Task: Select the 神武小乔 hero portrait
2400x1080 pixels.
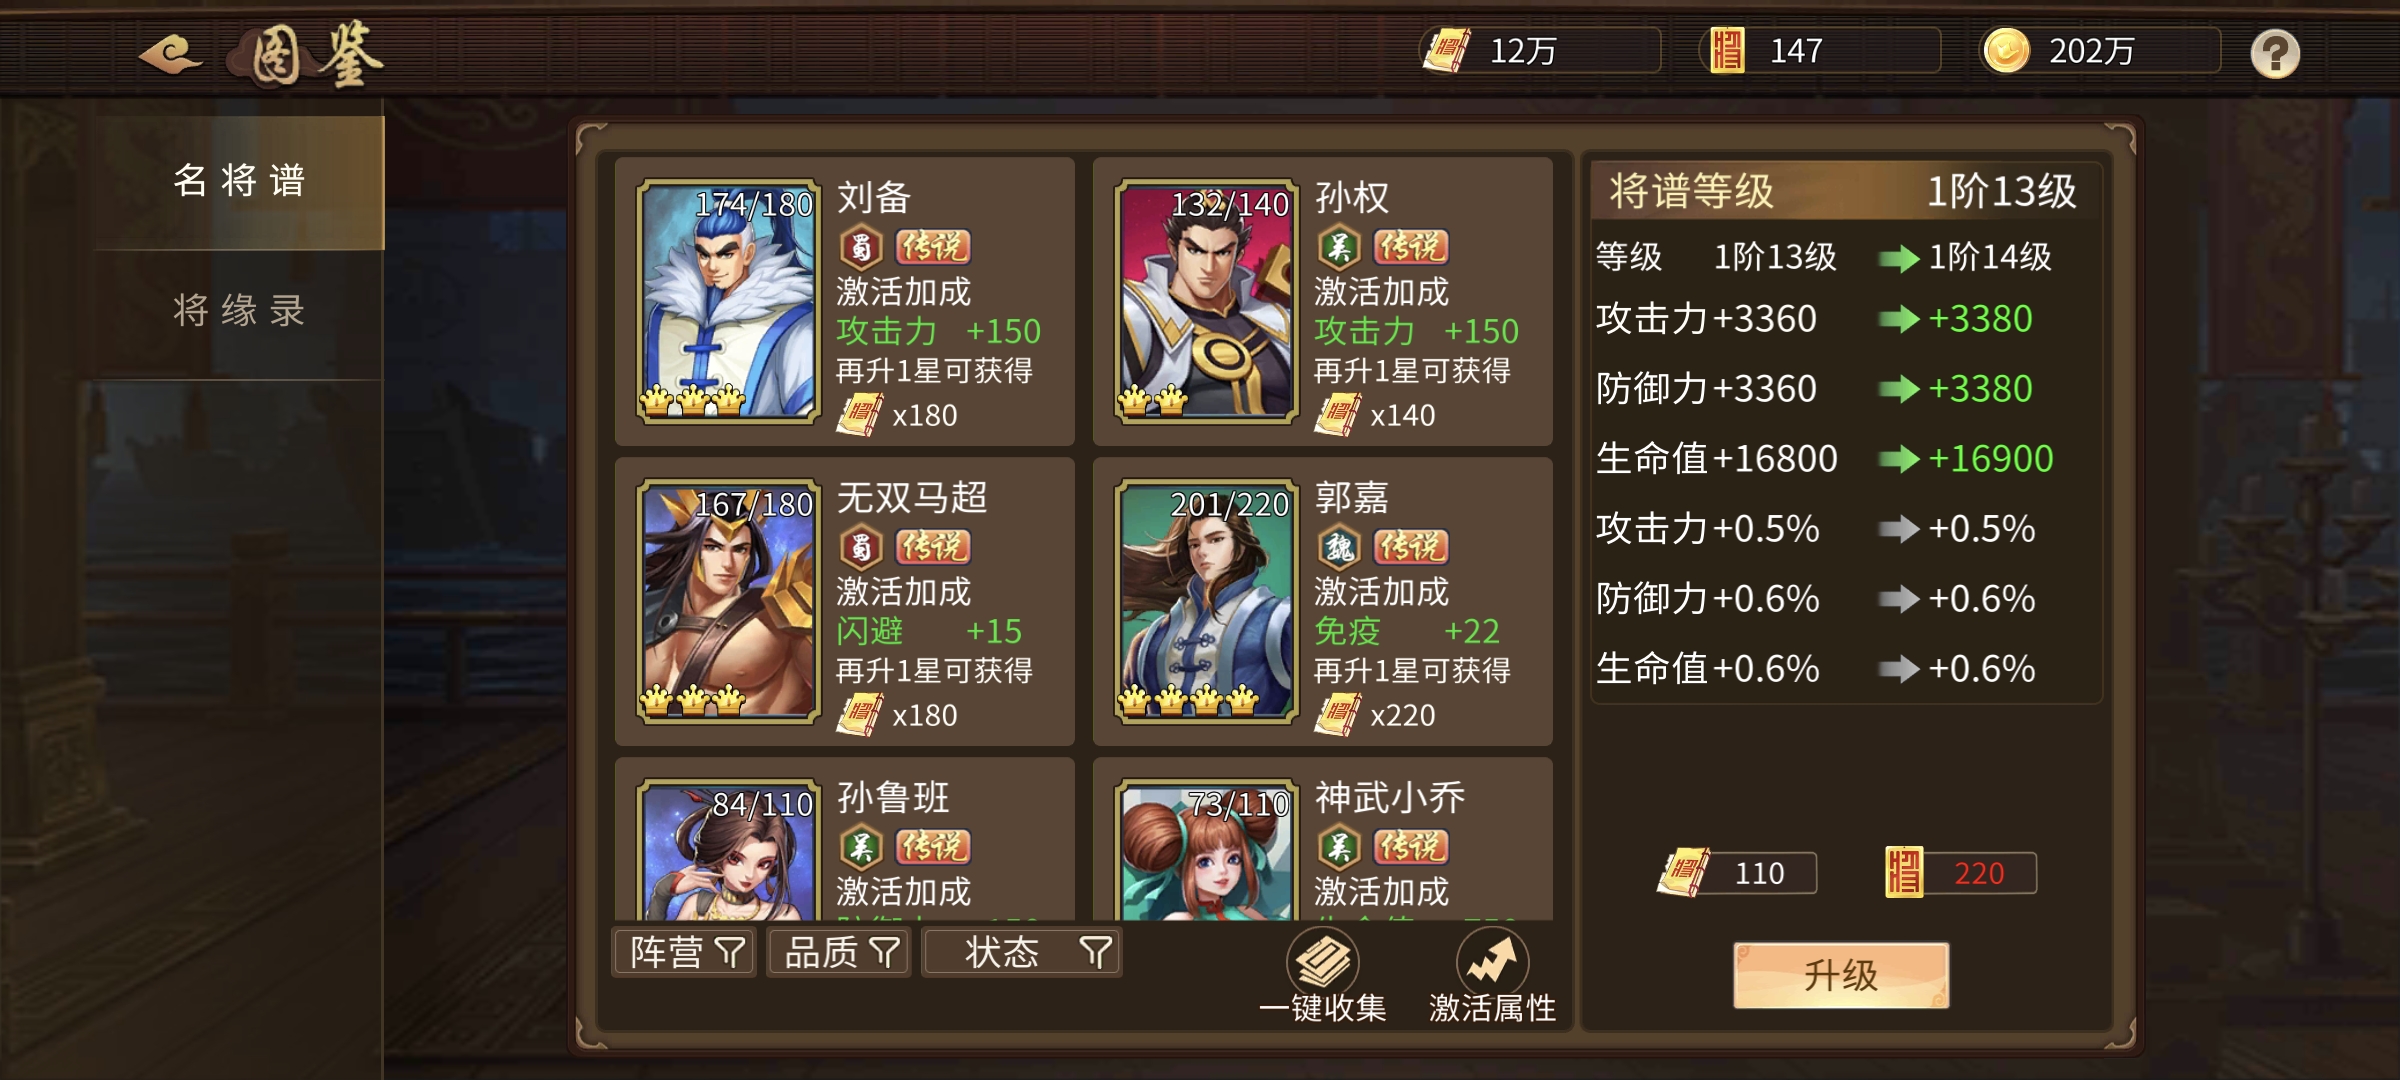Action: coord(1206,850)
